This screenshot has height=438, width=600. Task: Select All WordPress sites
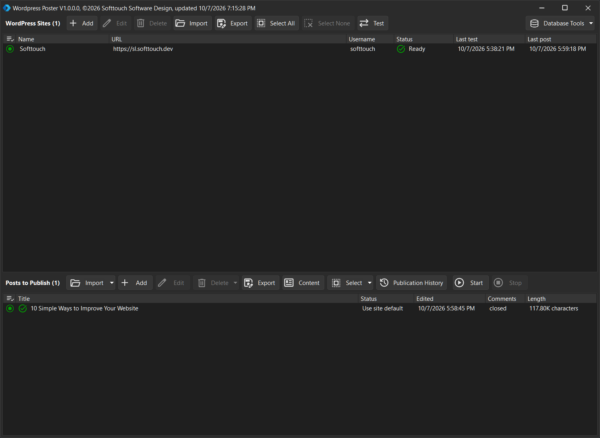(277, 23)
